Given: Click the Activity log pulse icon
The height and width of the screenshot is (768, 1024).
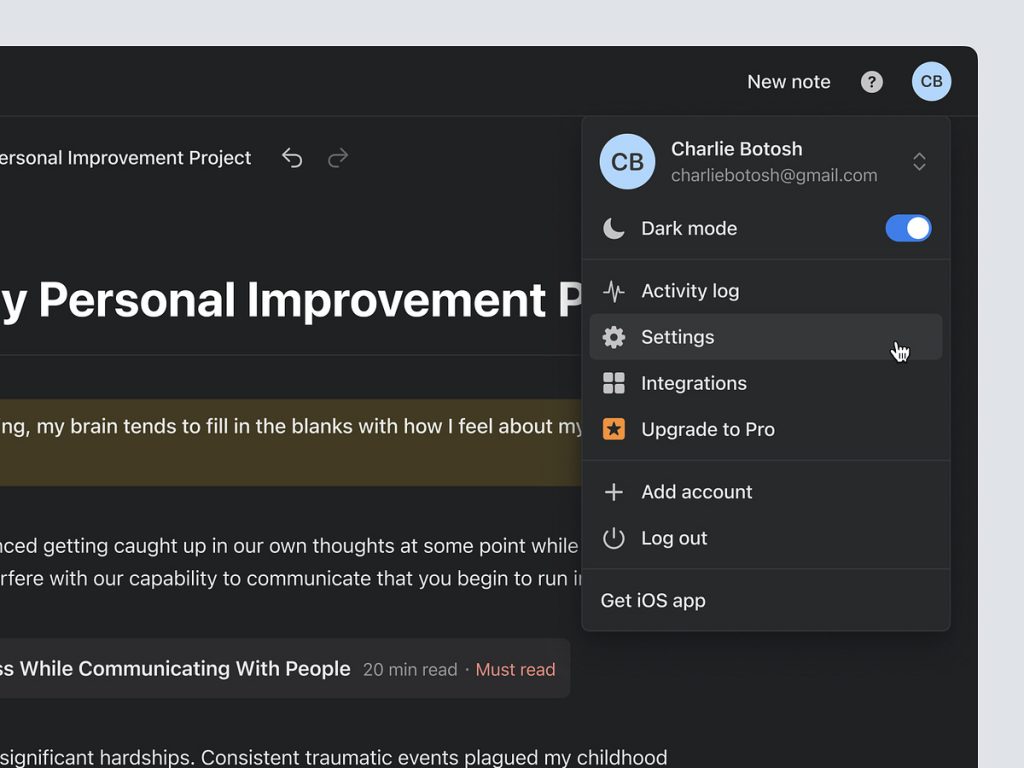Looking at the screenshot, I should 614,291.
